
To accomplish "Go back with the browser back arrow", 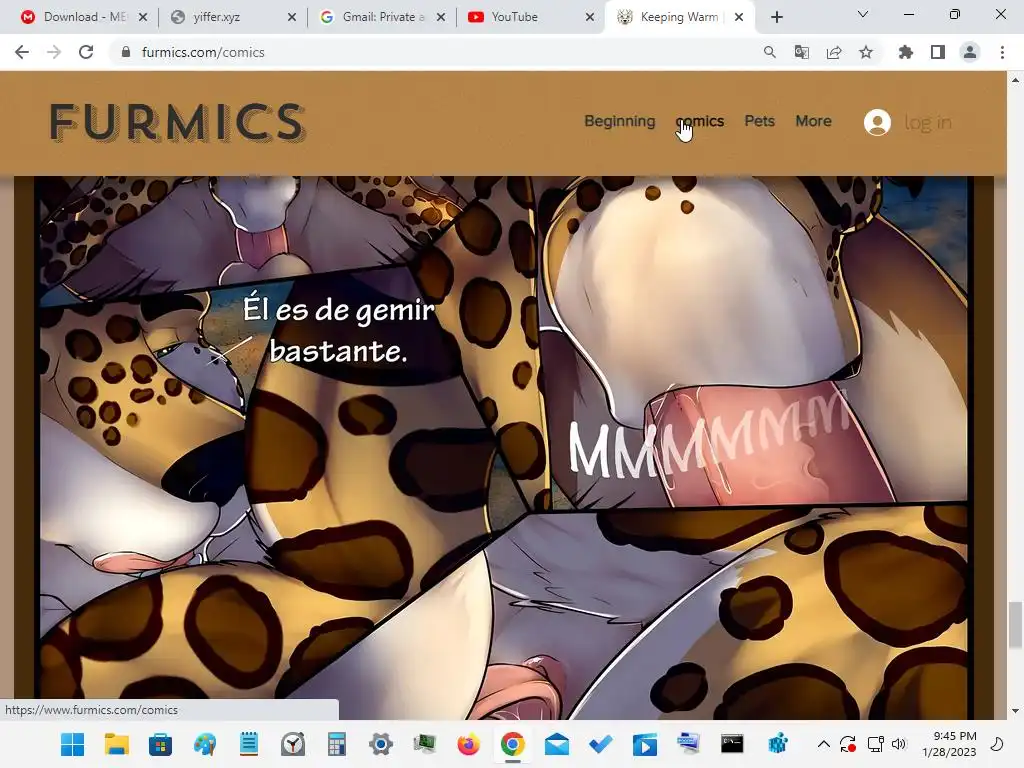I will pos(22,52).
